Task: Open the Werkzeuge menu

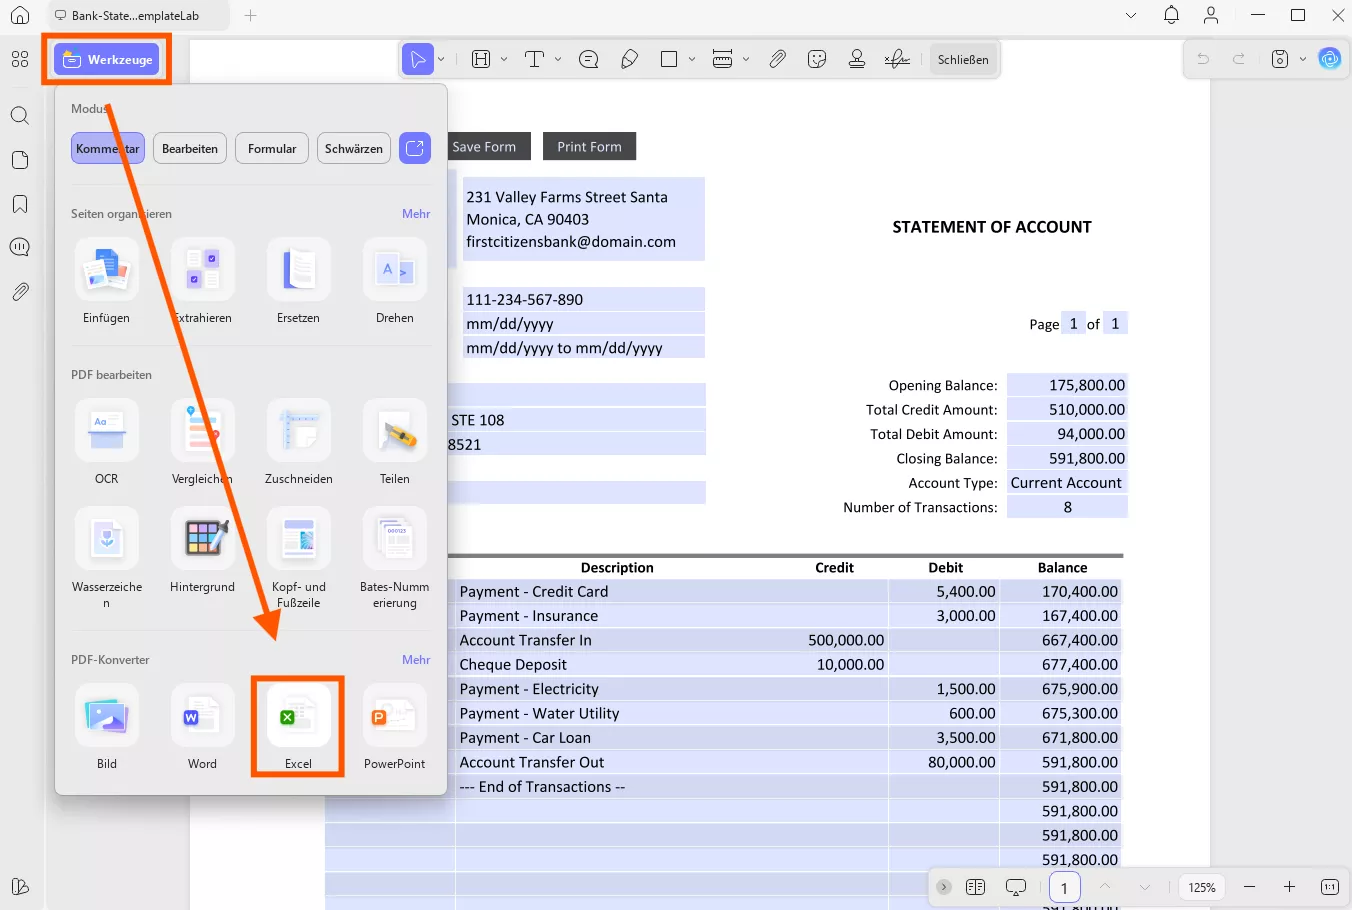Action: coord(105,58)
